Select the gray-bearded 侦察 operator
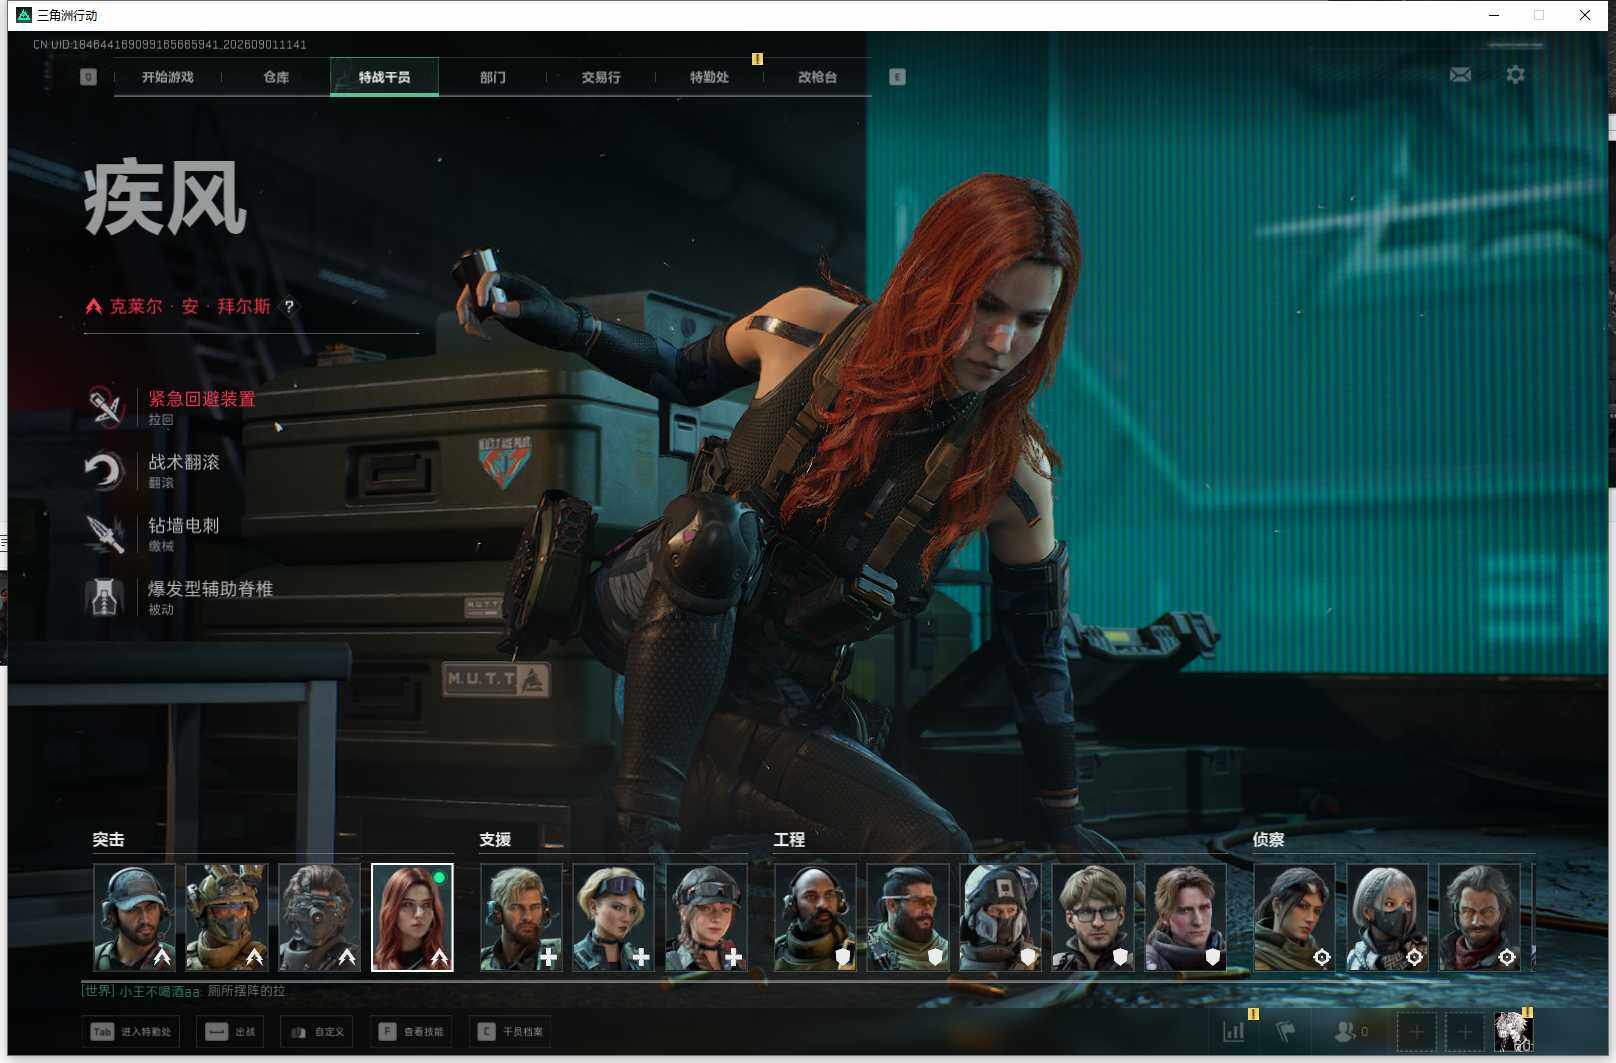 coord(1480,918)
